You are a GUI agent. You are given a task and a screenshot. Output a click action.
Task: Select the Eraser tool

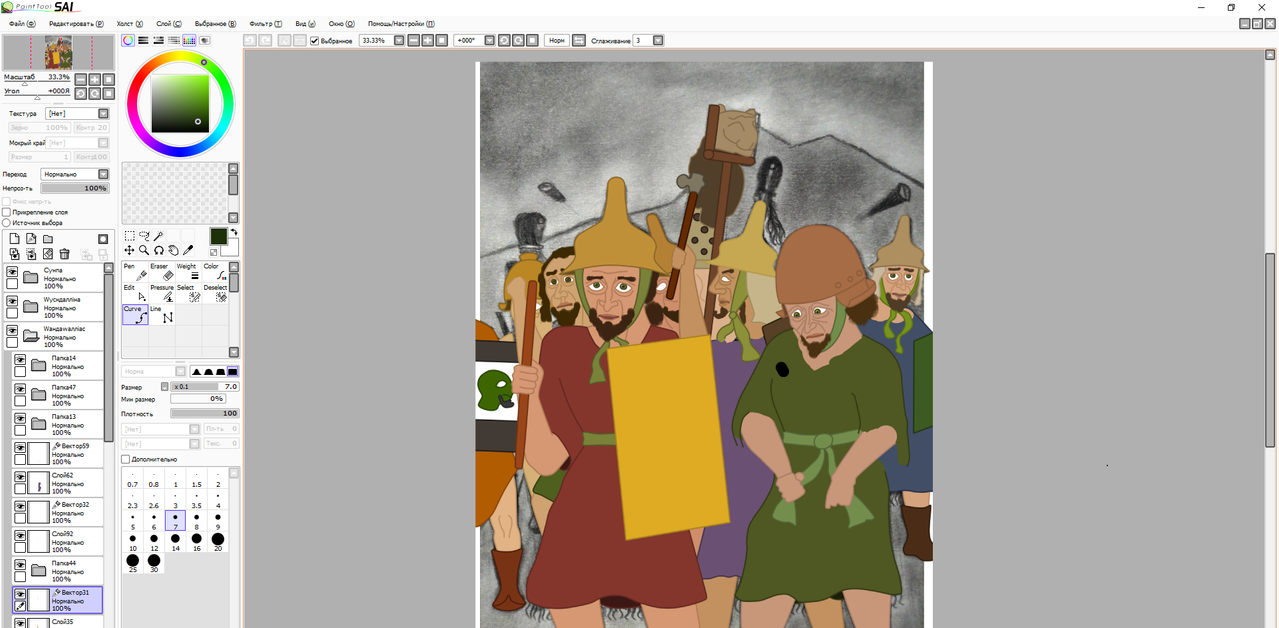[162, 271]
